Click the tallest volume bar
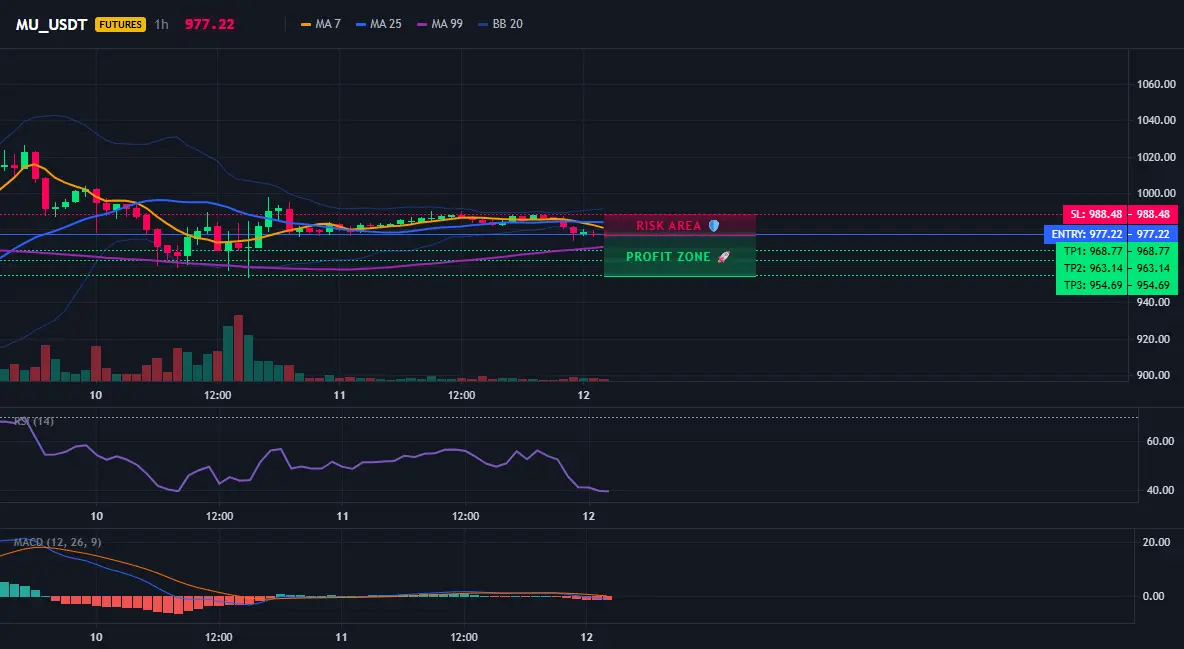Viewport: 1184px width, 649px height. (x=239, y=348)
